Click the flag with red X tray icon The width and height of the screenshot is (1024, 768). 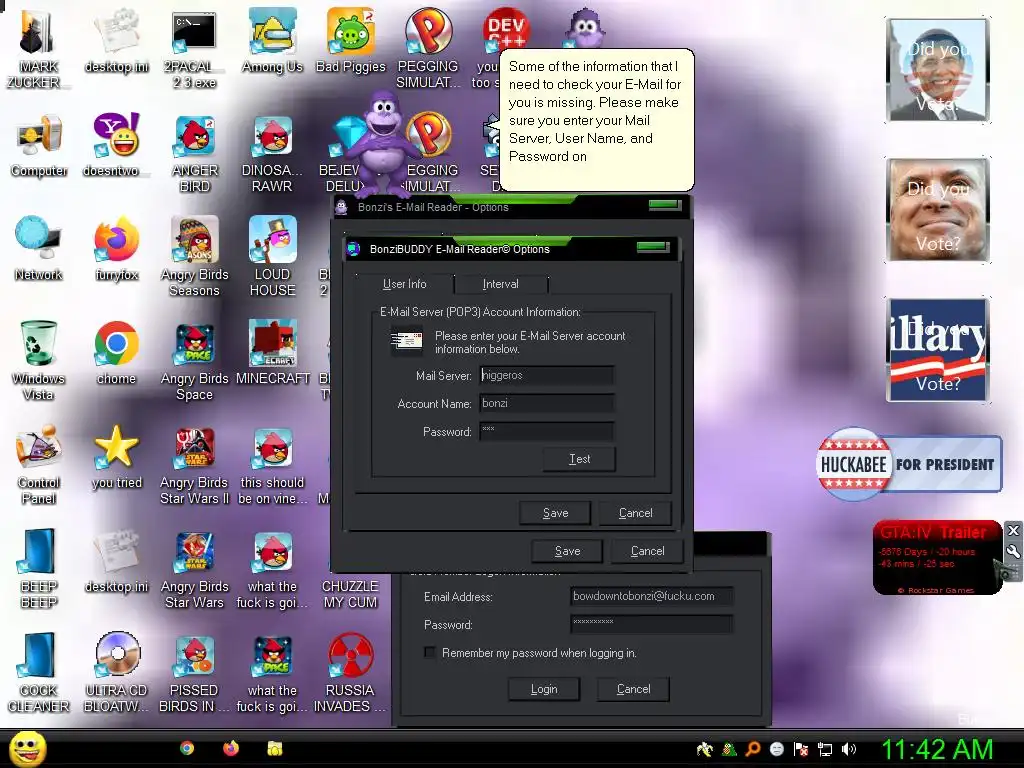coord(801,749)
